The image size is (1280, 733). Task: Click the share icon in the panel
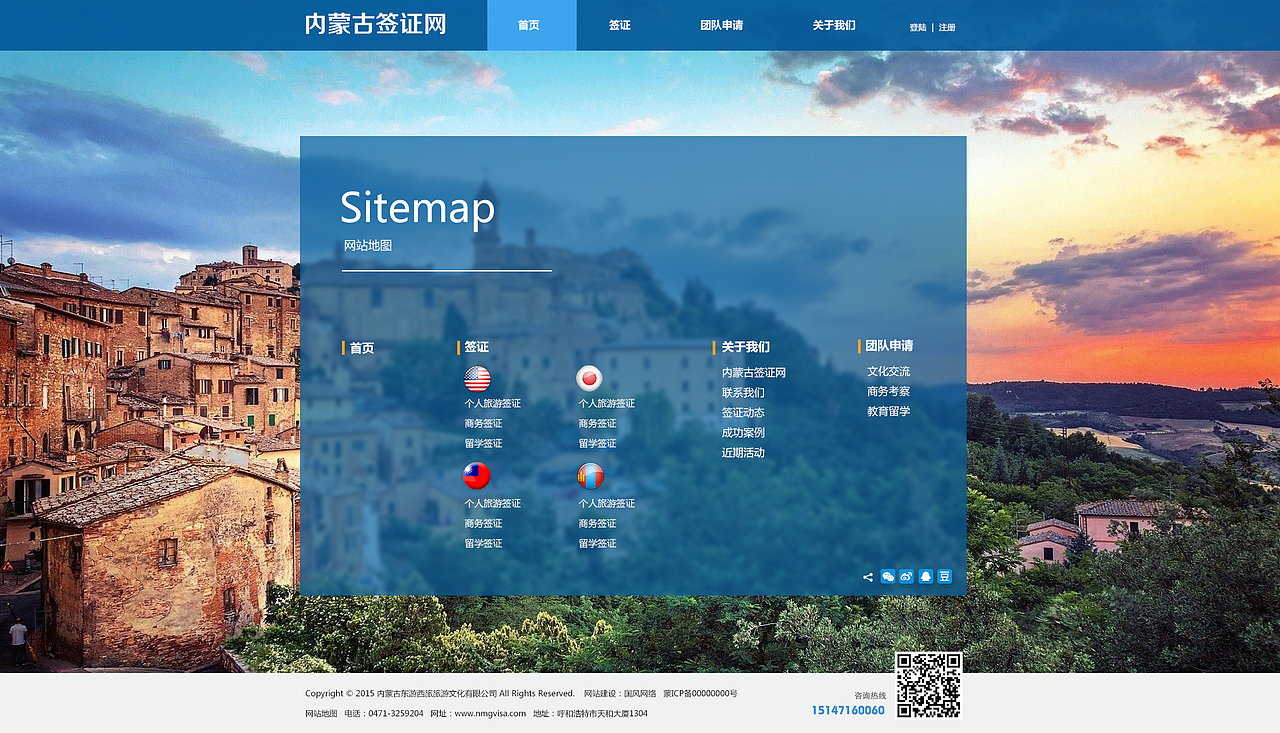868,577
